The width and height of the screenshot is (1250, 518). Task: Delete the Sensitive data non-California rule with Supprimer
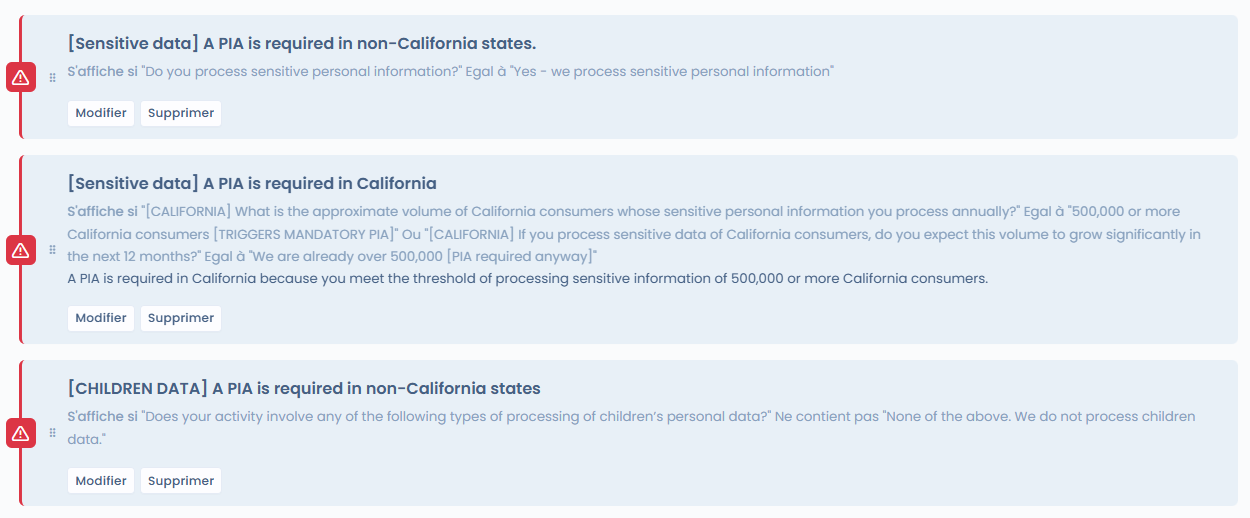point(181,113)
